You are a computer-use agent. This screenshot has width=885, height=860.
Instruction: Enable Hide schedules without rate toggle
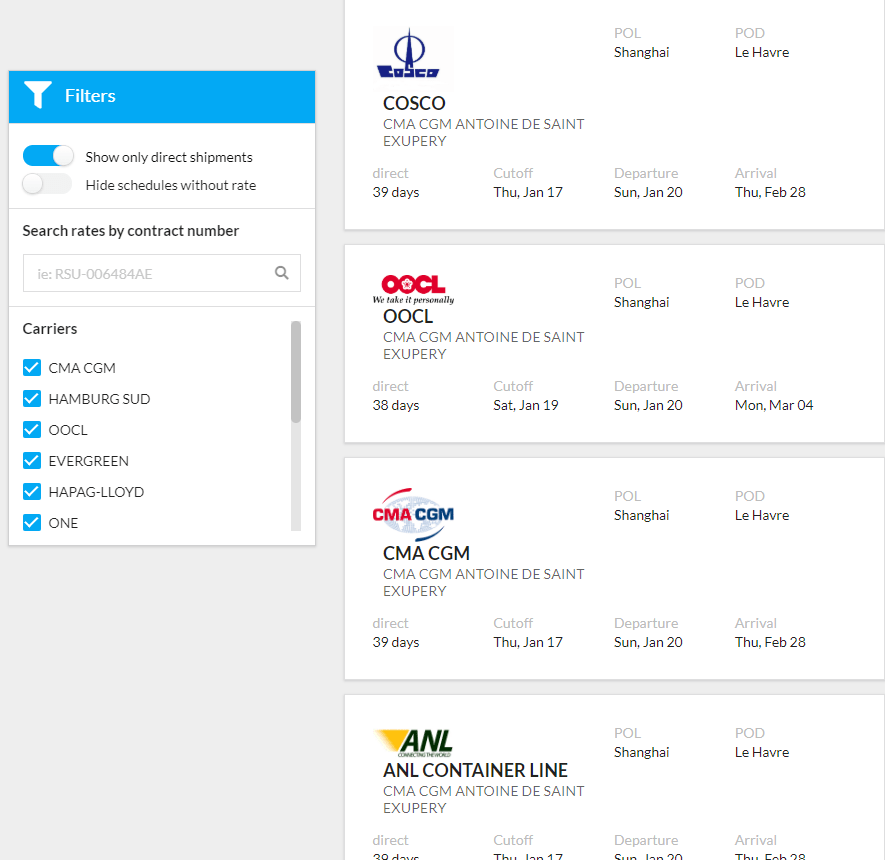pyautogui.click(x=48, y=184)
